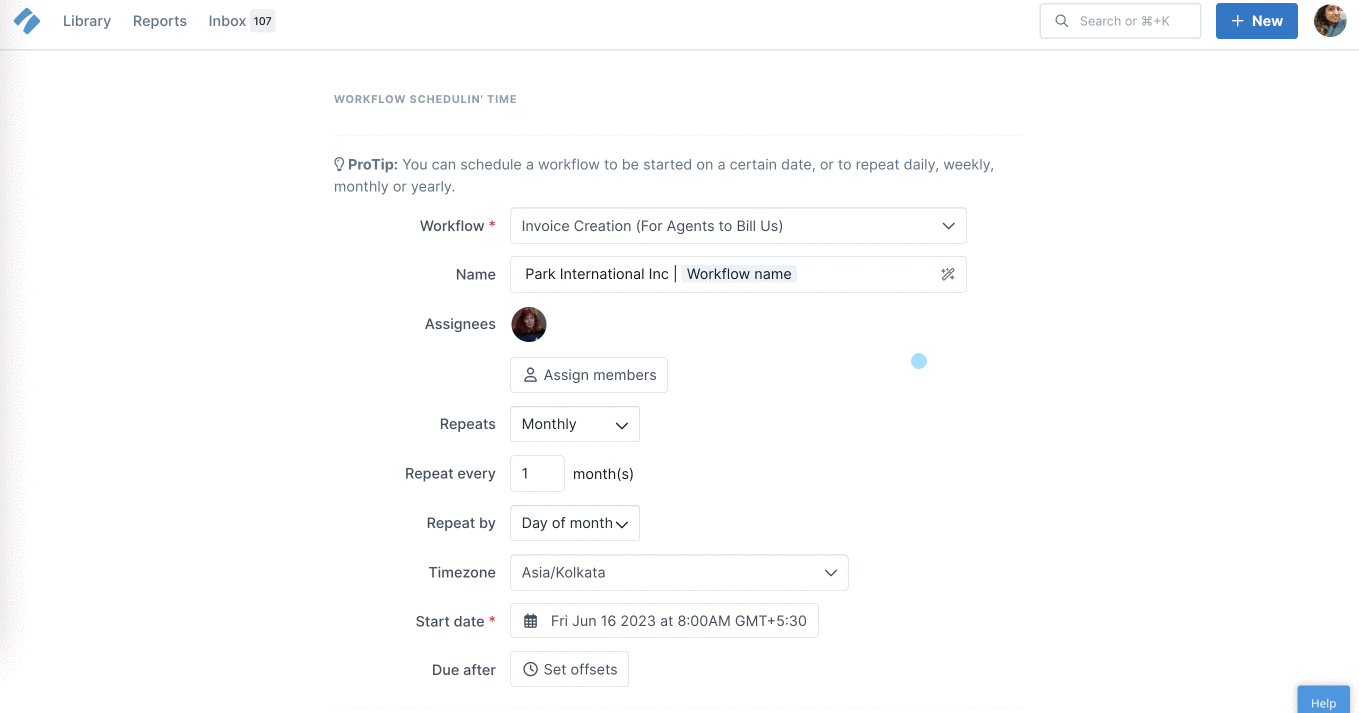Click the Assign members button

tap(589, 375)
